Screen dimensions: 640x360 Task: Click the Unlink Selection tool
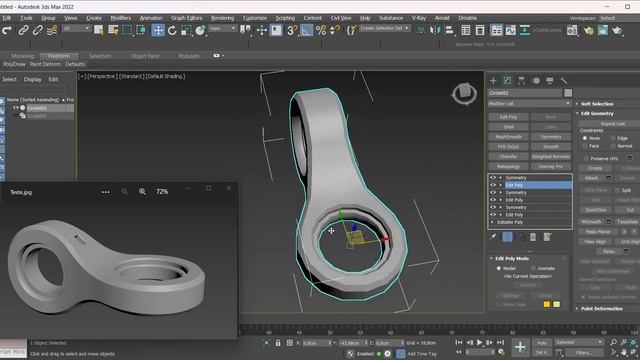[38, 31]
